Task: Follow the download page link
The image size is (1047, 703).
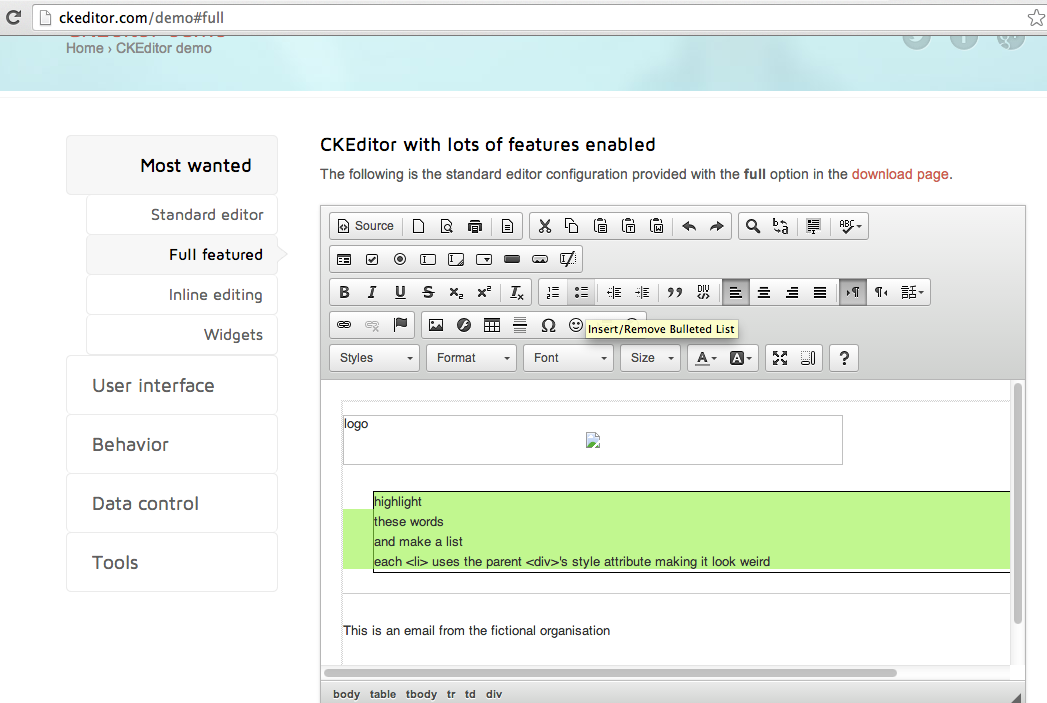Action: (x=899, y=174)
